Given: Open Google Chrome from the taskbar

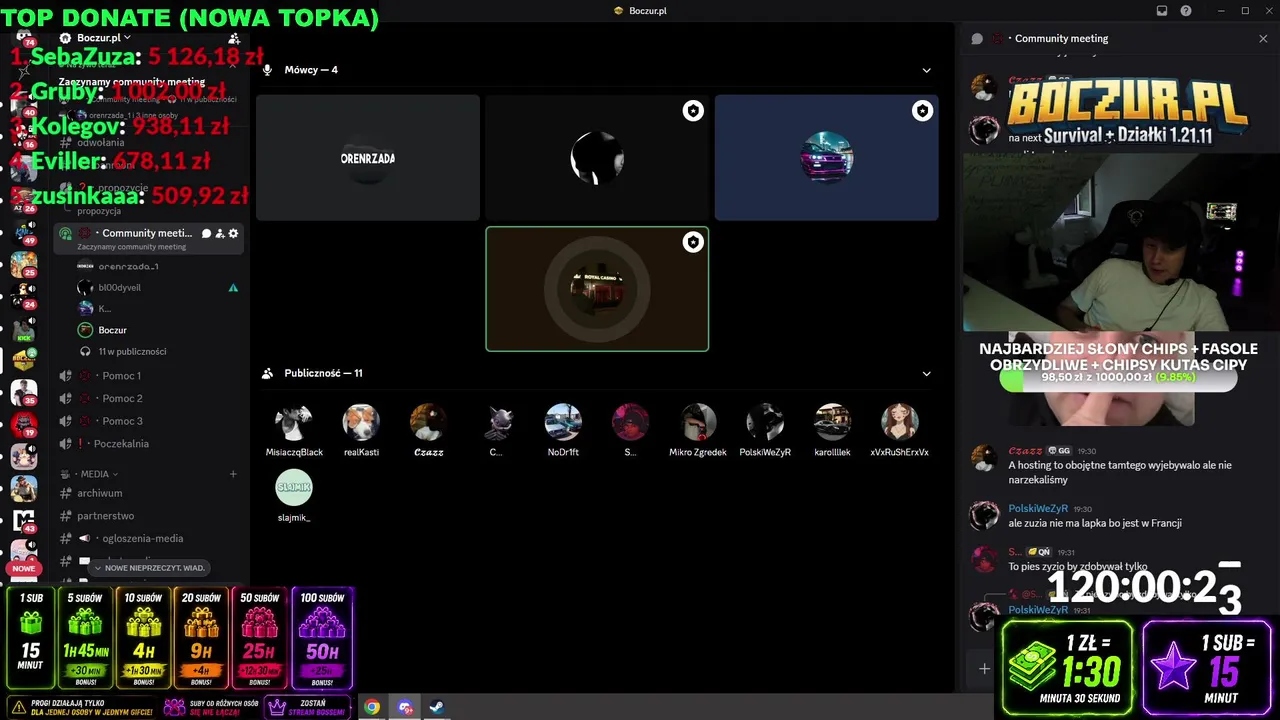Looking at the screenshot, I should click(x=372, y=707).
